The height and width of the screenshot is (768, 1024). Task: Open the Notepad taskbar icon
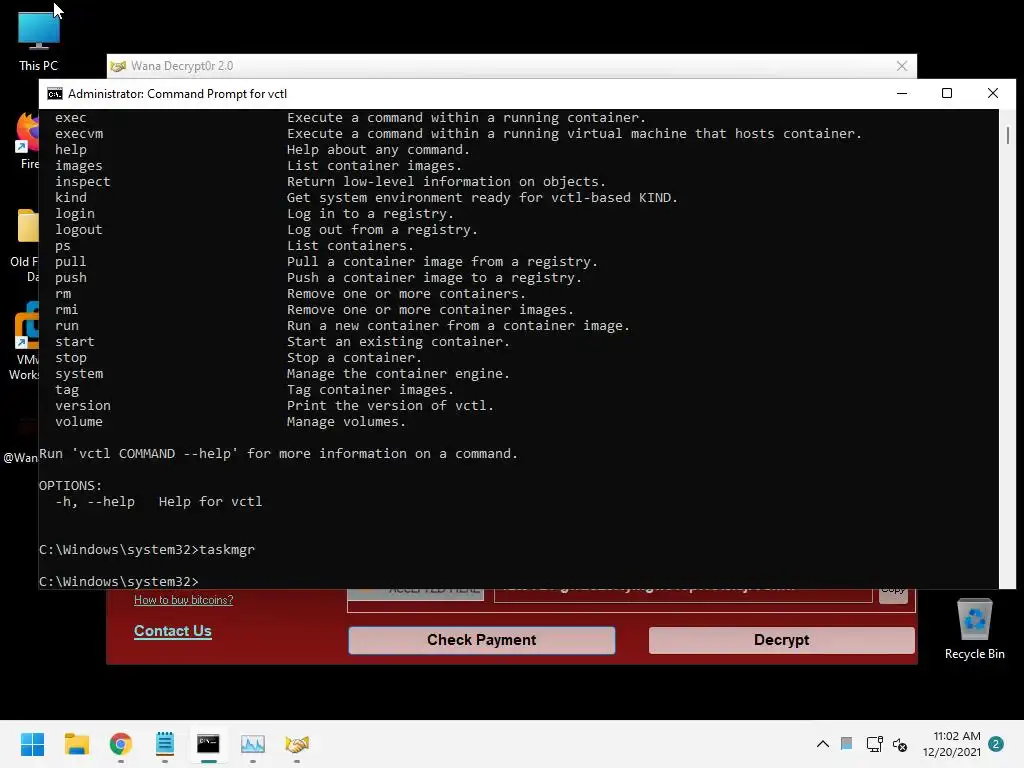click(x=165, y=744)
